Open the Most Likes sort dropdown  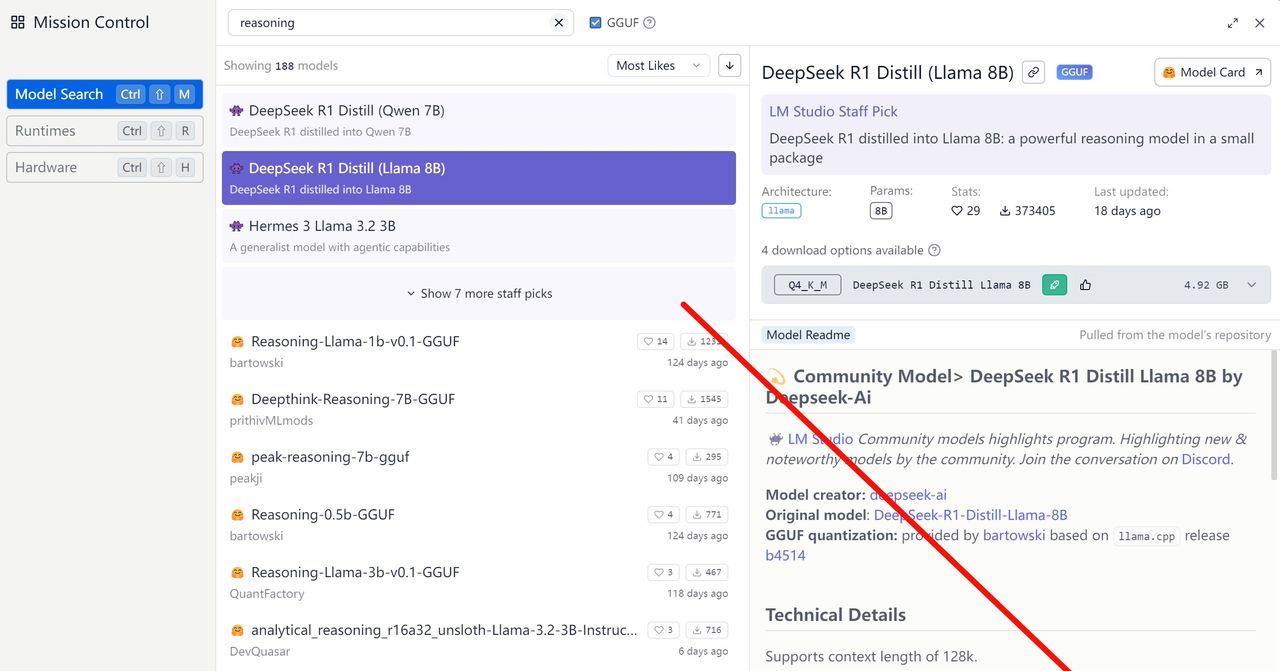659,66
